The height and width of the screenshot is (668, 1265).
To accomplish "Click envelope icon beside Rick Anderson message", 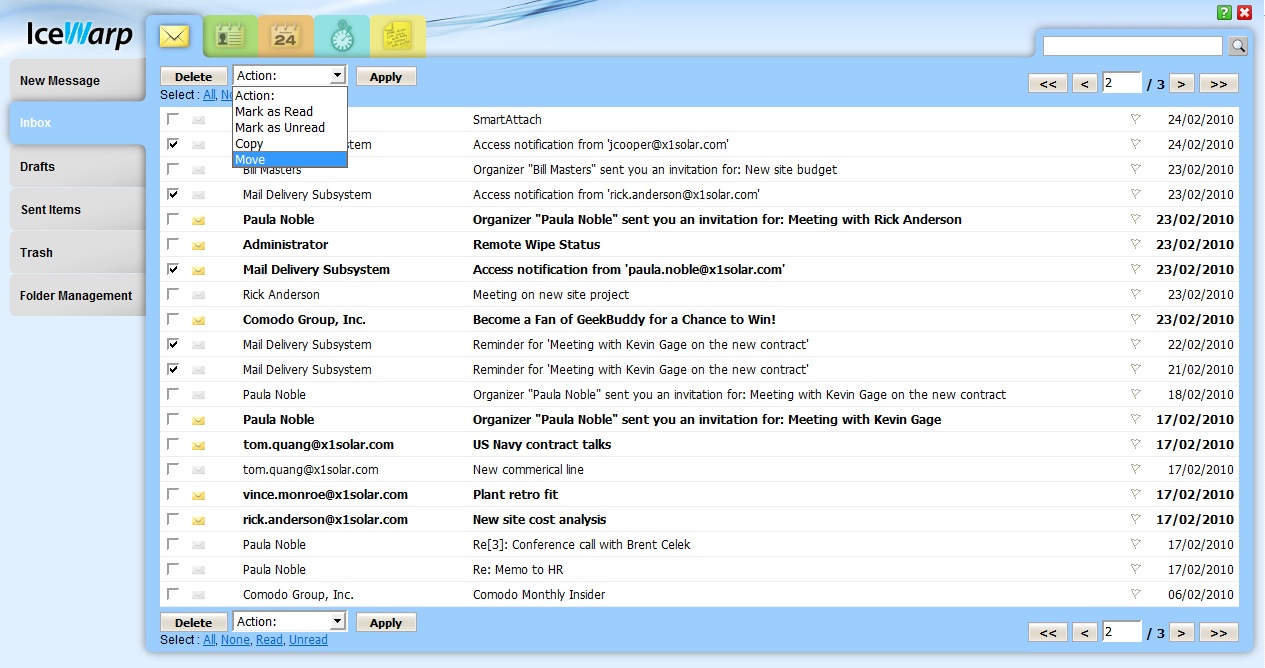I will [x=198, y=295].
